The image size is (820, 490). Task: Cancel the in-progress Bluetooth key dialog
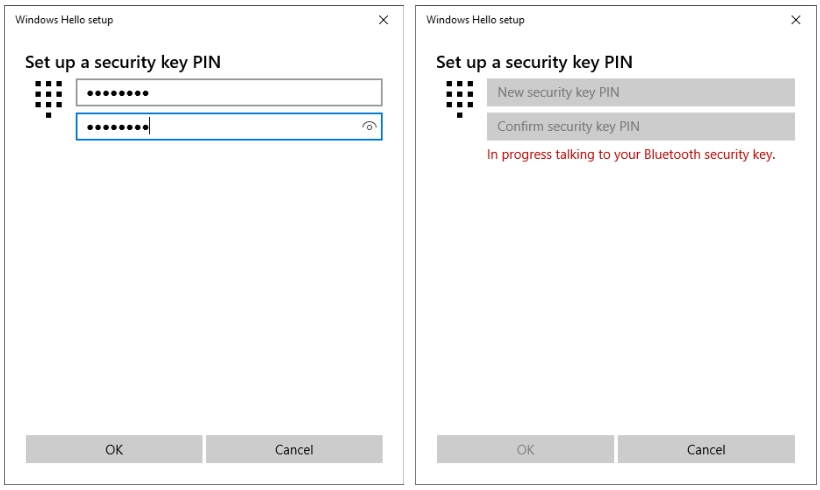tap(706, 450)
